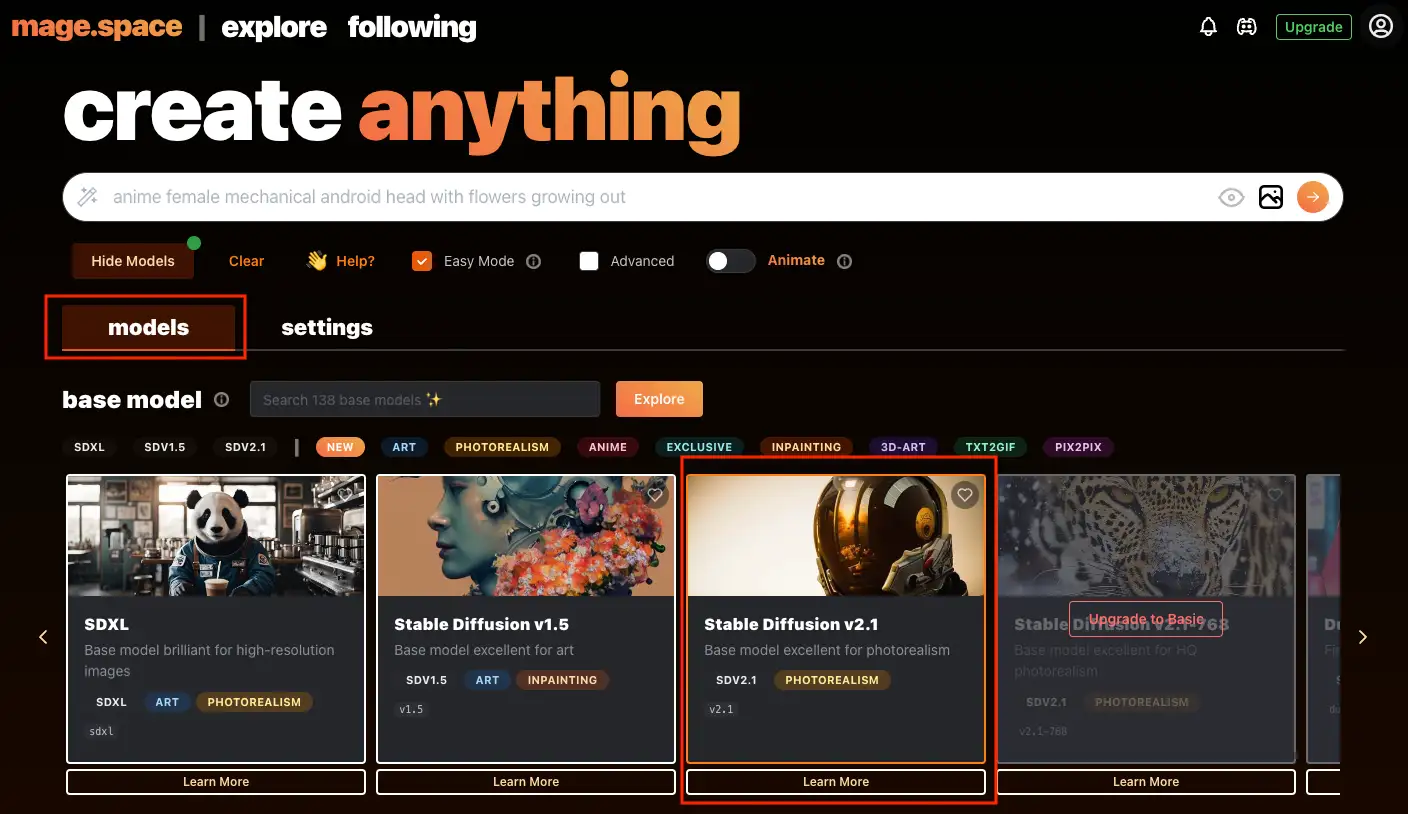Image resolution: width=1408 pixels, height=814 pixels.
Task: Turn on the Animate toggle switch
Action: tap(731, 261)
